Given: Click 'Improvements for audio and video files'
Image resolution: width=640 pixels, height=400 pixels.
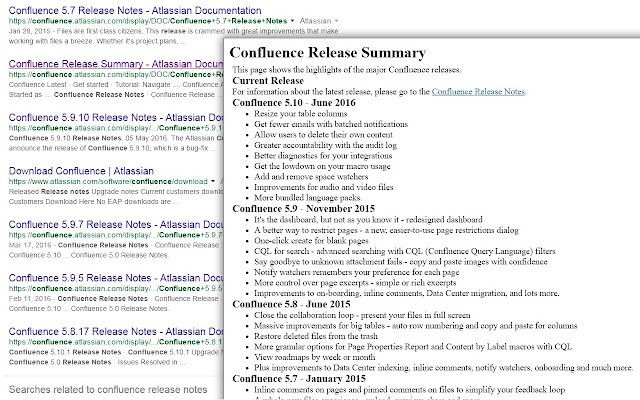Looking at the screenshot, I should point(324,187).
